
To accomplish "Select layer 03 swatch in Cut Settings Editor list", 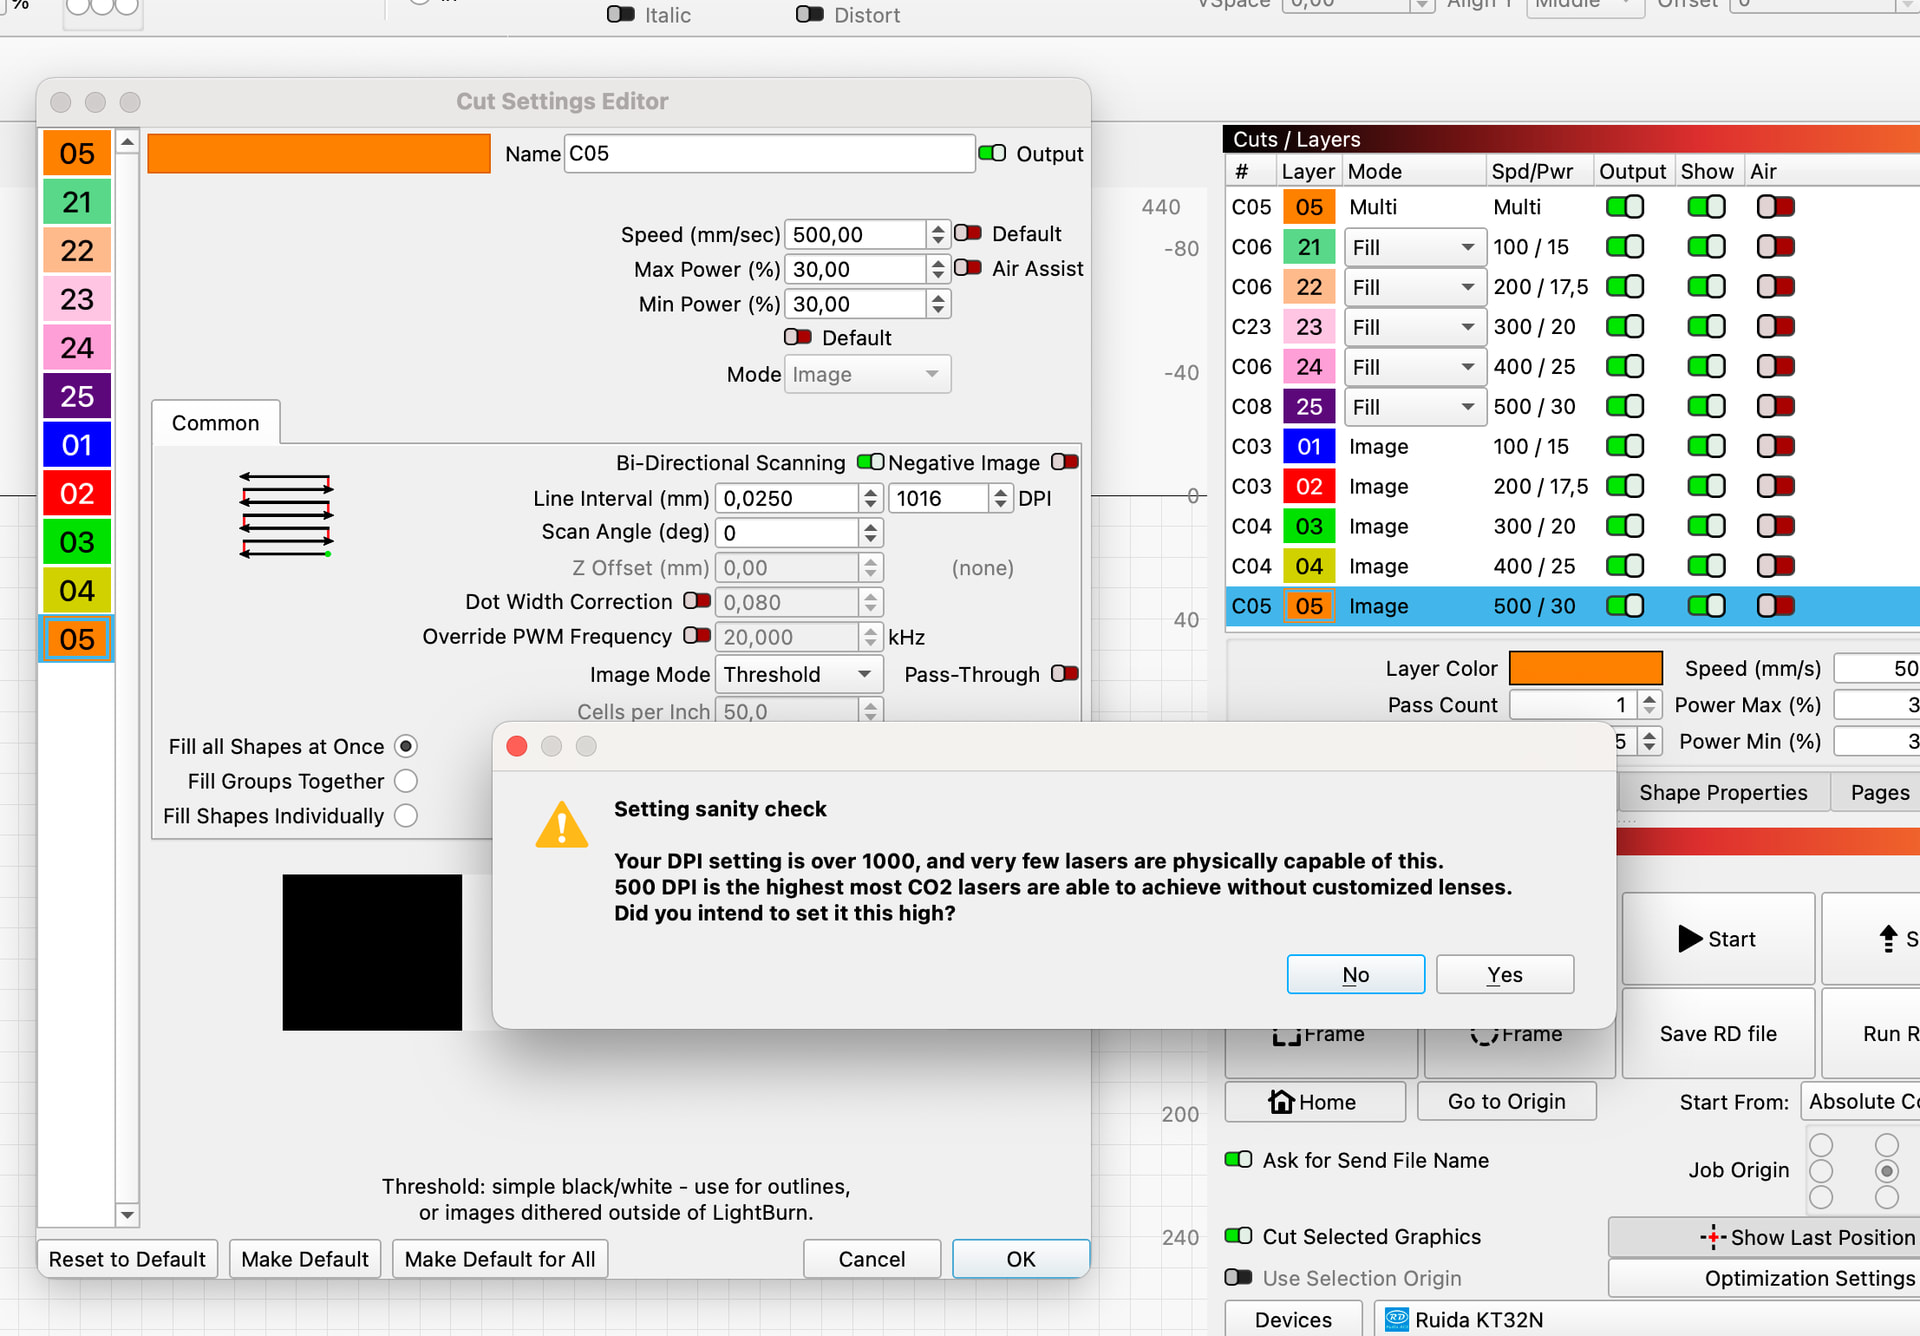I will [77, 542].
